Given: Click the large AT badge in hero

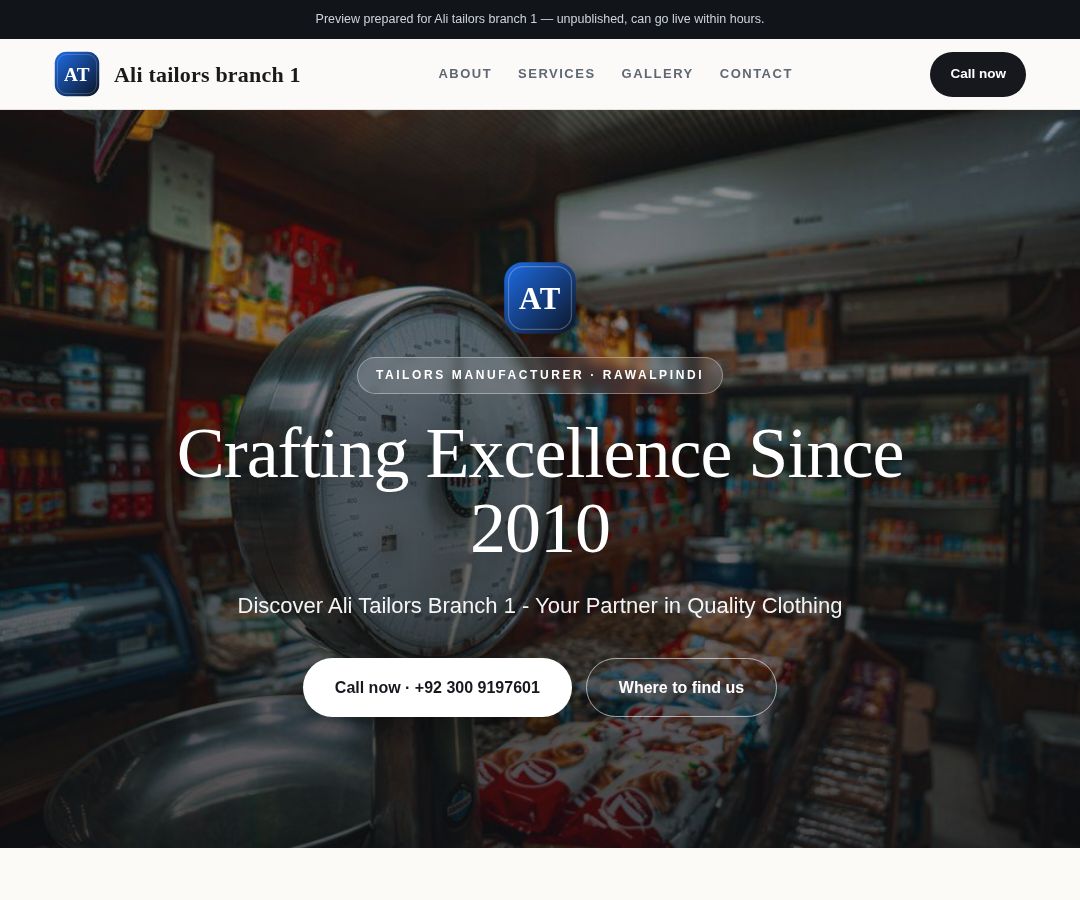Looking at the screenshot, I should click(540, 298).
